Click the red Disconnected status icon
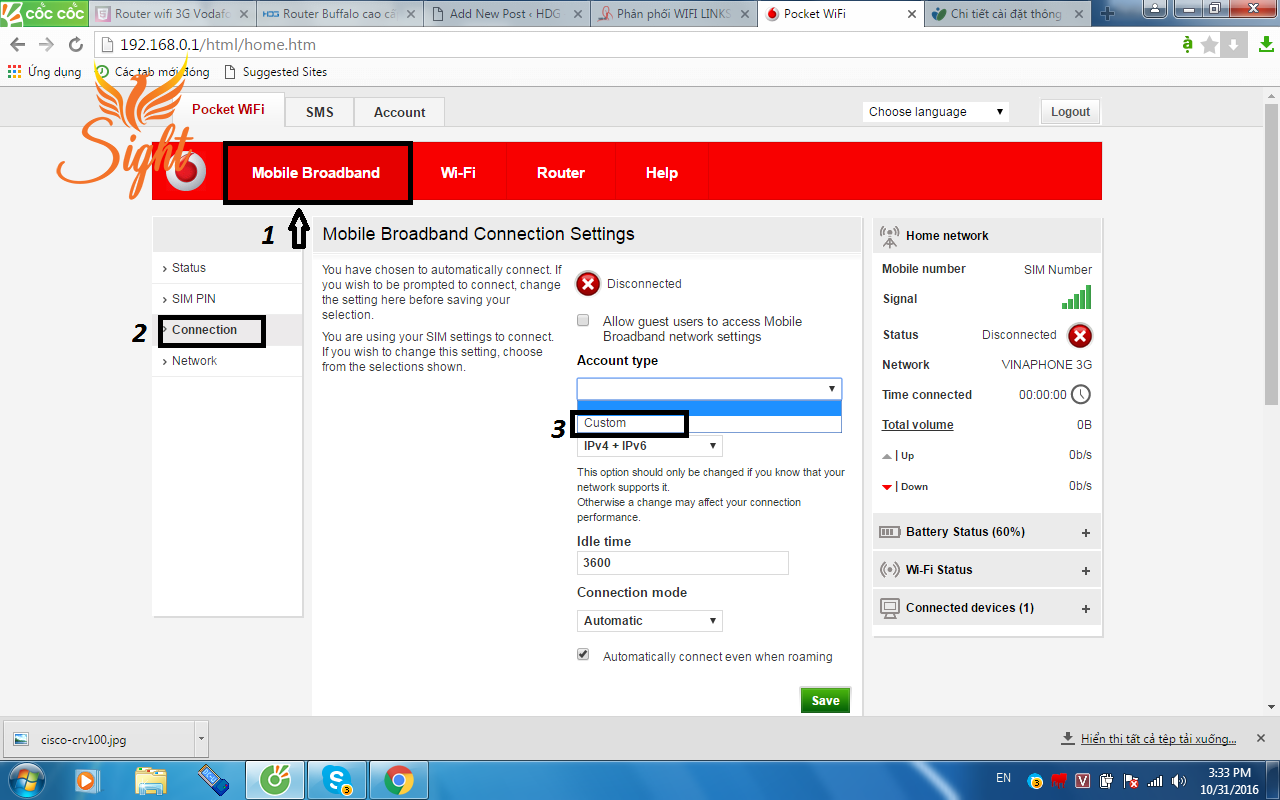 pyautogui.click(x=1079, y=335)
